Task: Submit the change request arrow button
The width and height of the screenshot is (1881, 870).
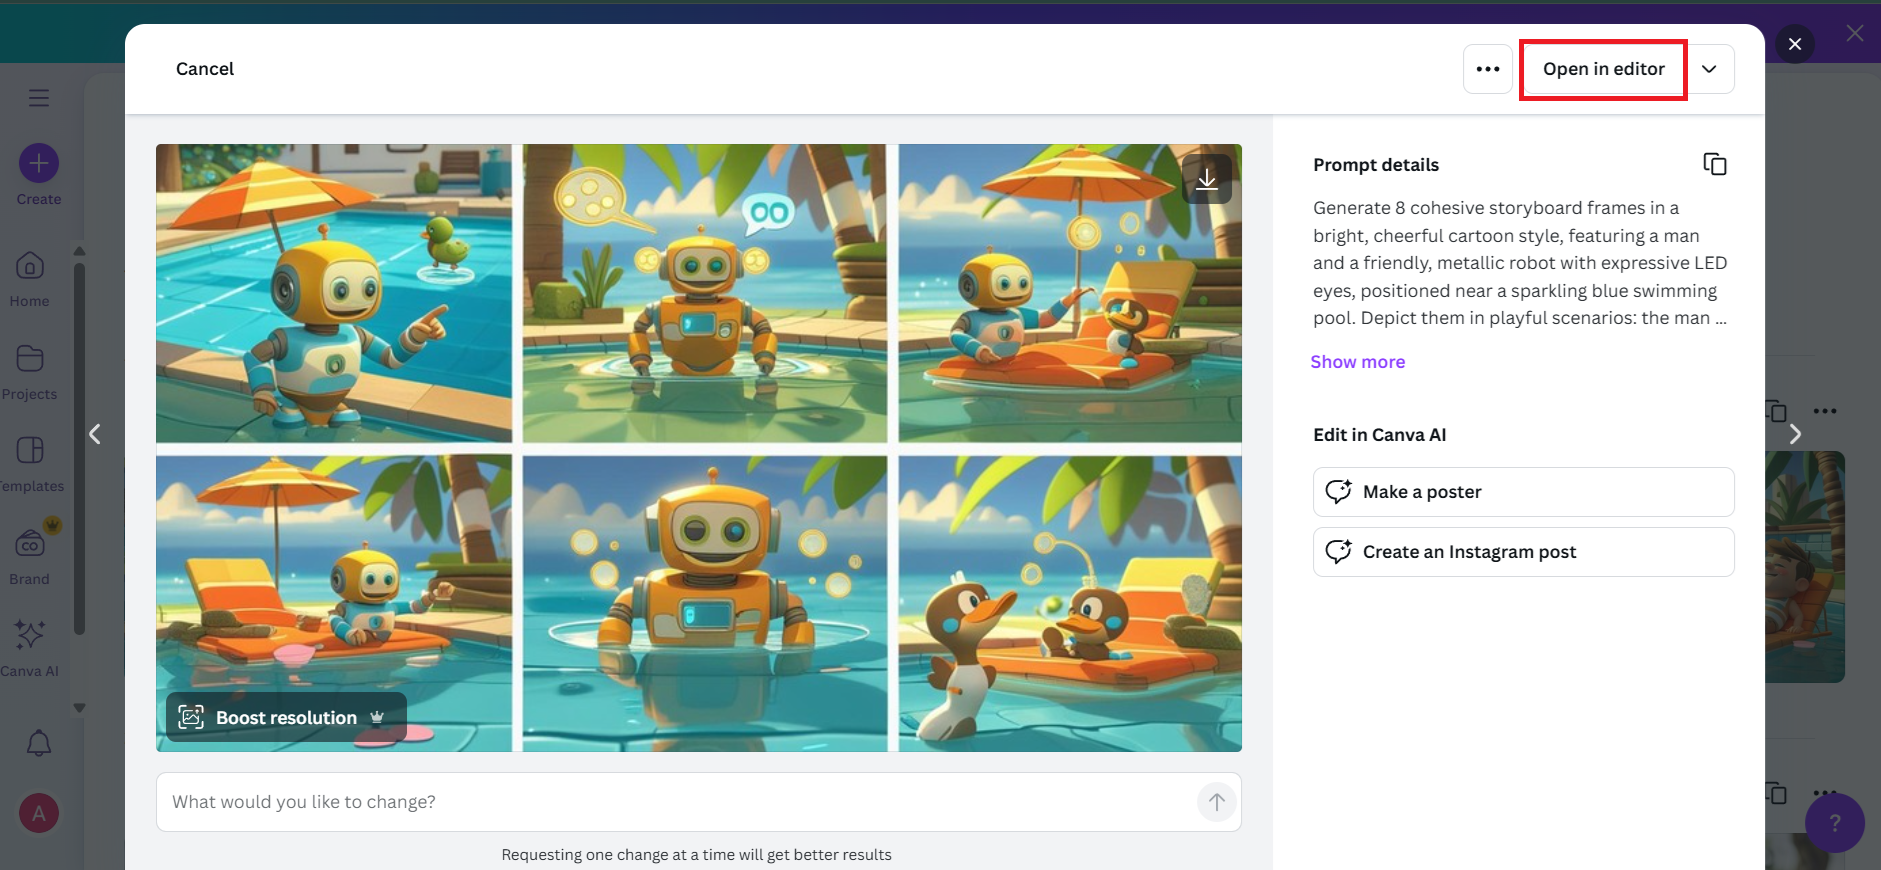Action: (1217, 802)
